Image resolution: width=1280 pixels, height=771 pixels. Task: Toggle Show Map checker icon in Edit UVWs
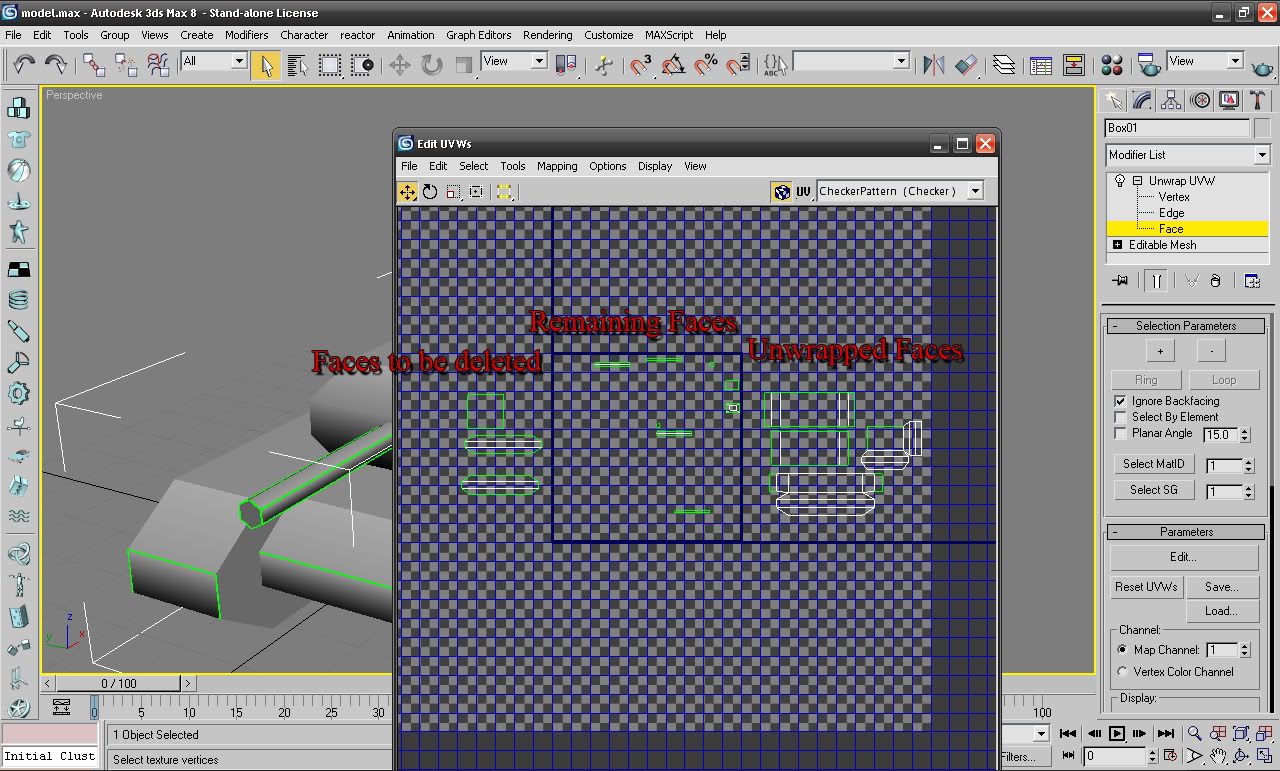pyautogui.click(x=782, y=192)
